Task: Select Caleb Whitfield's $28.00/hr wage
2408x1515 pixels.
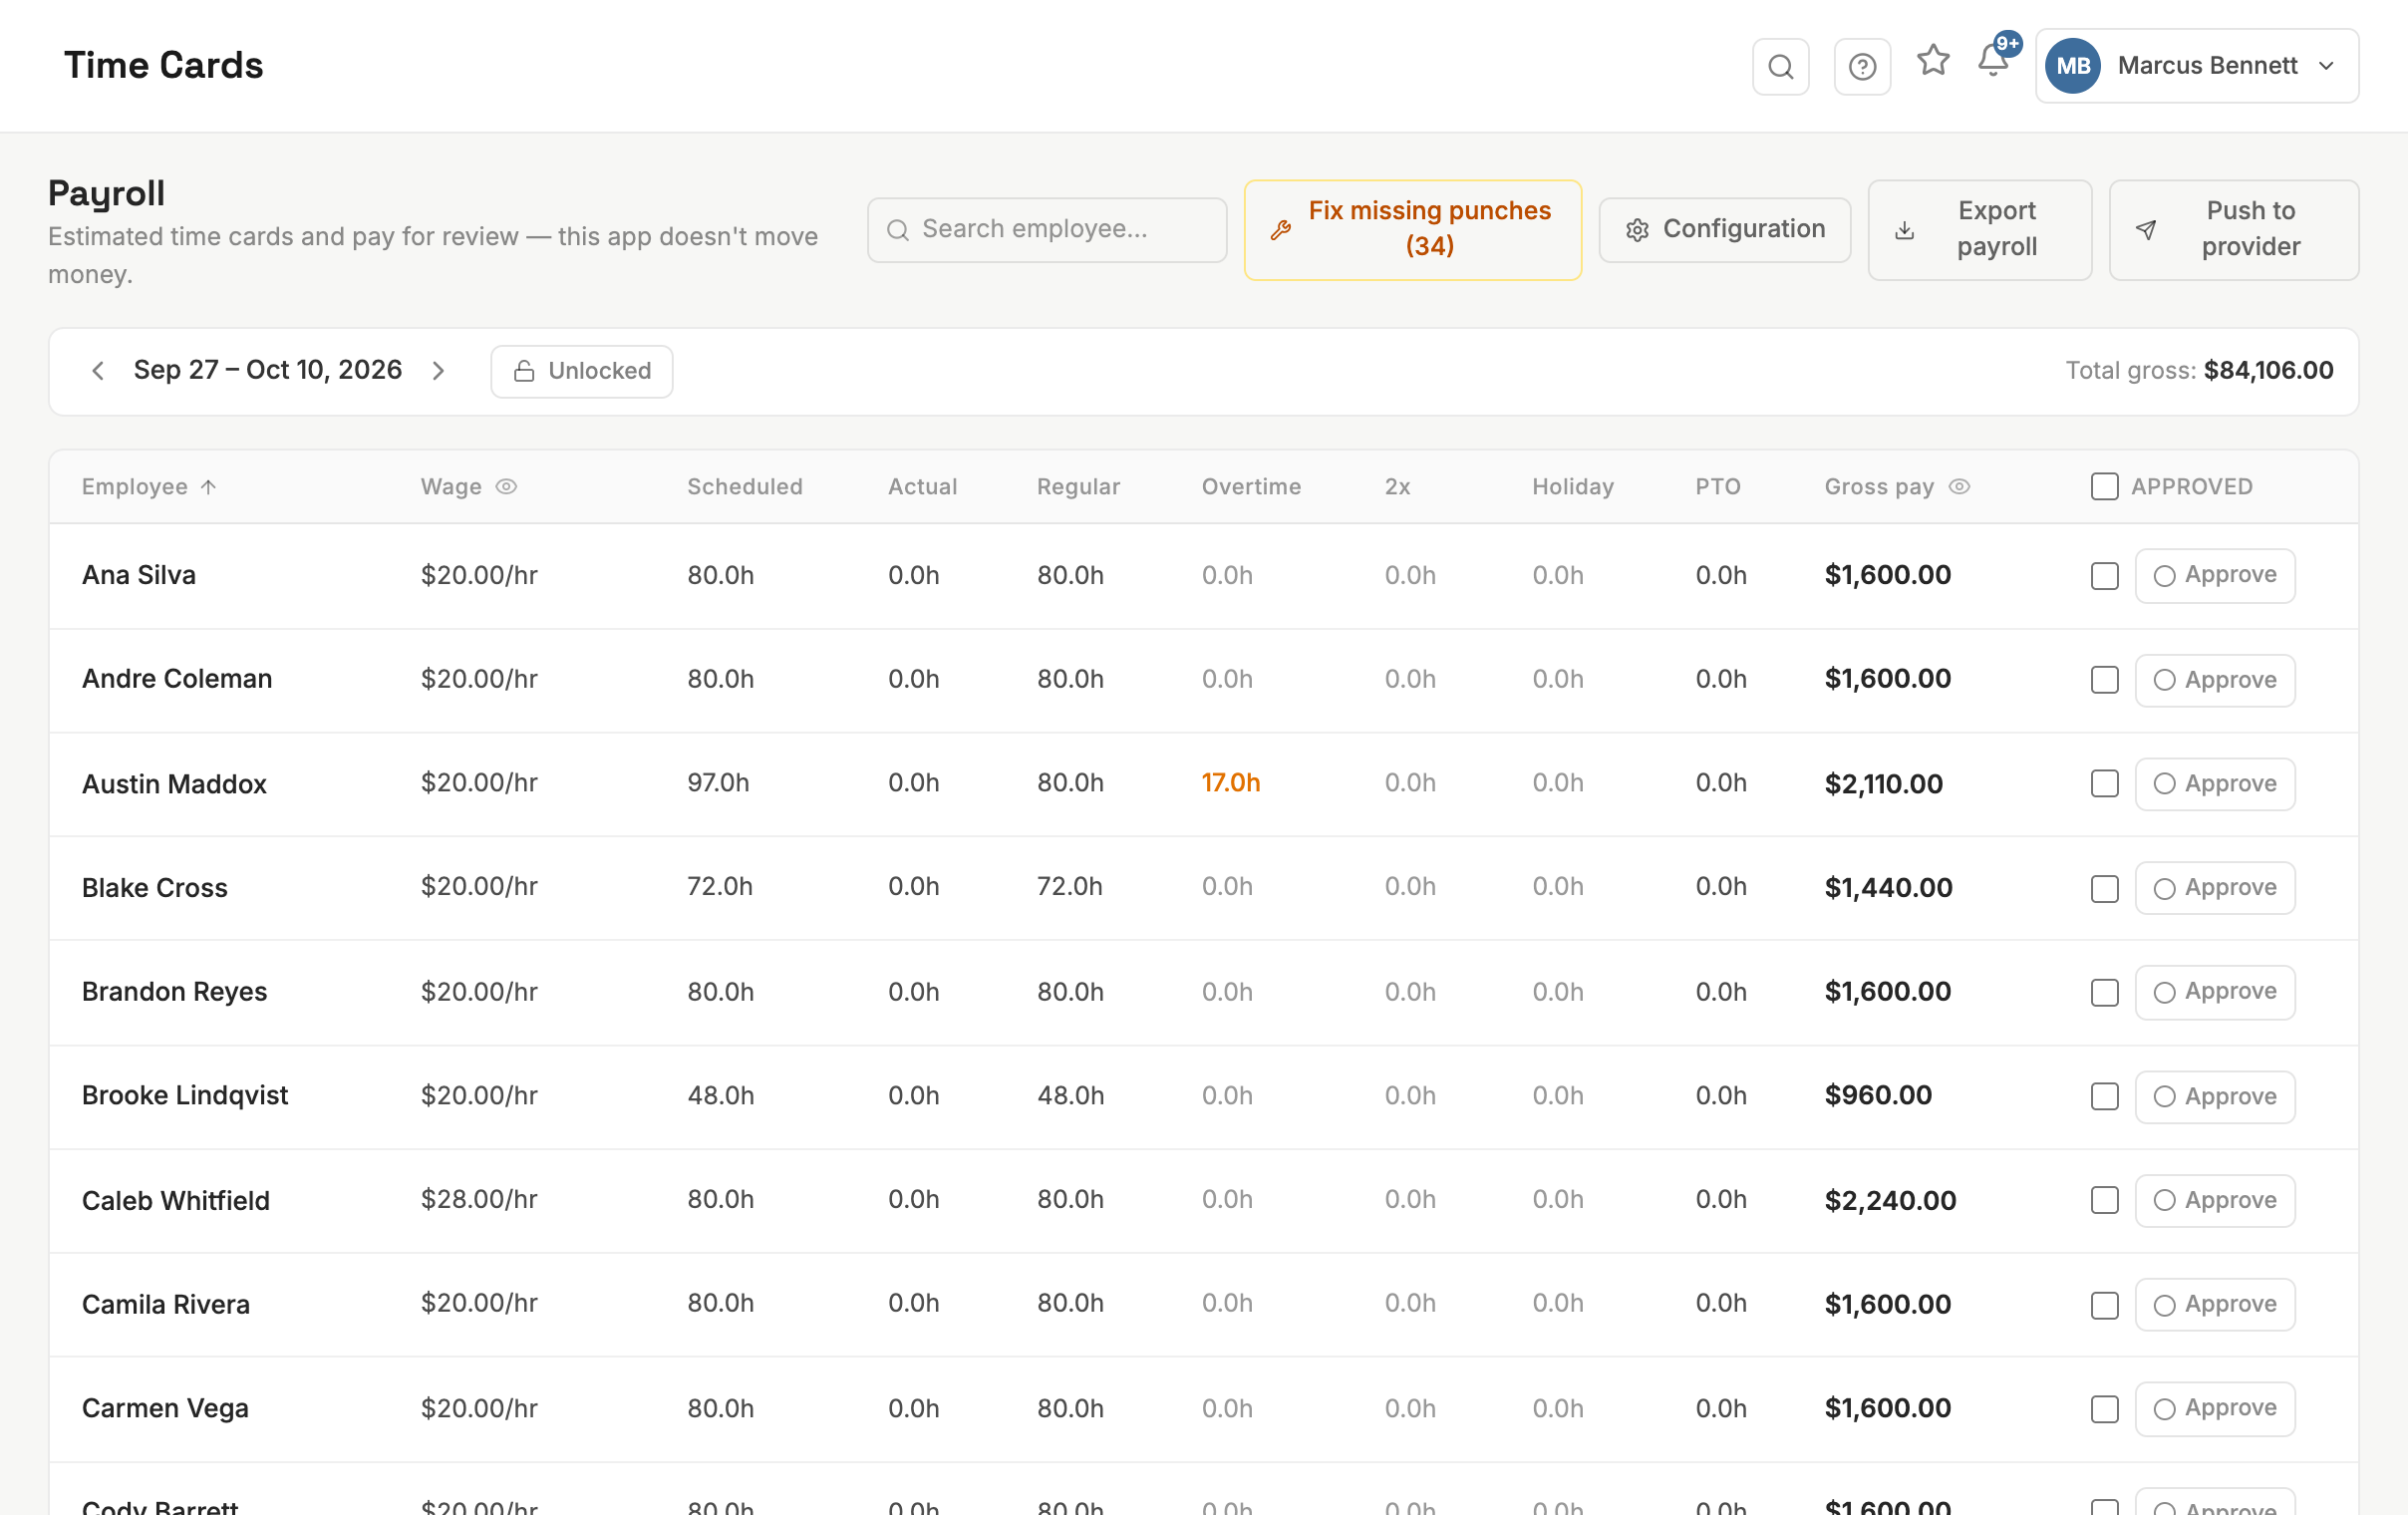Action: tap(479, 1199)
